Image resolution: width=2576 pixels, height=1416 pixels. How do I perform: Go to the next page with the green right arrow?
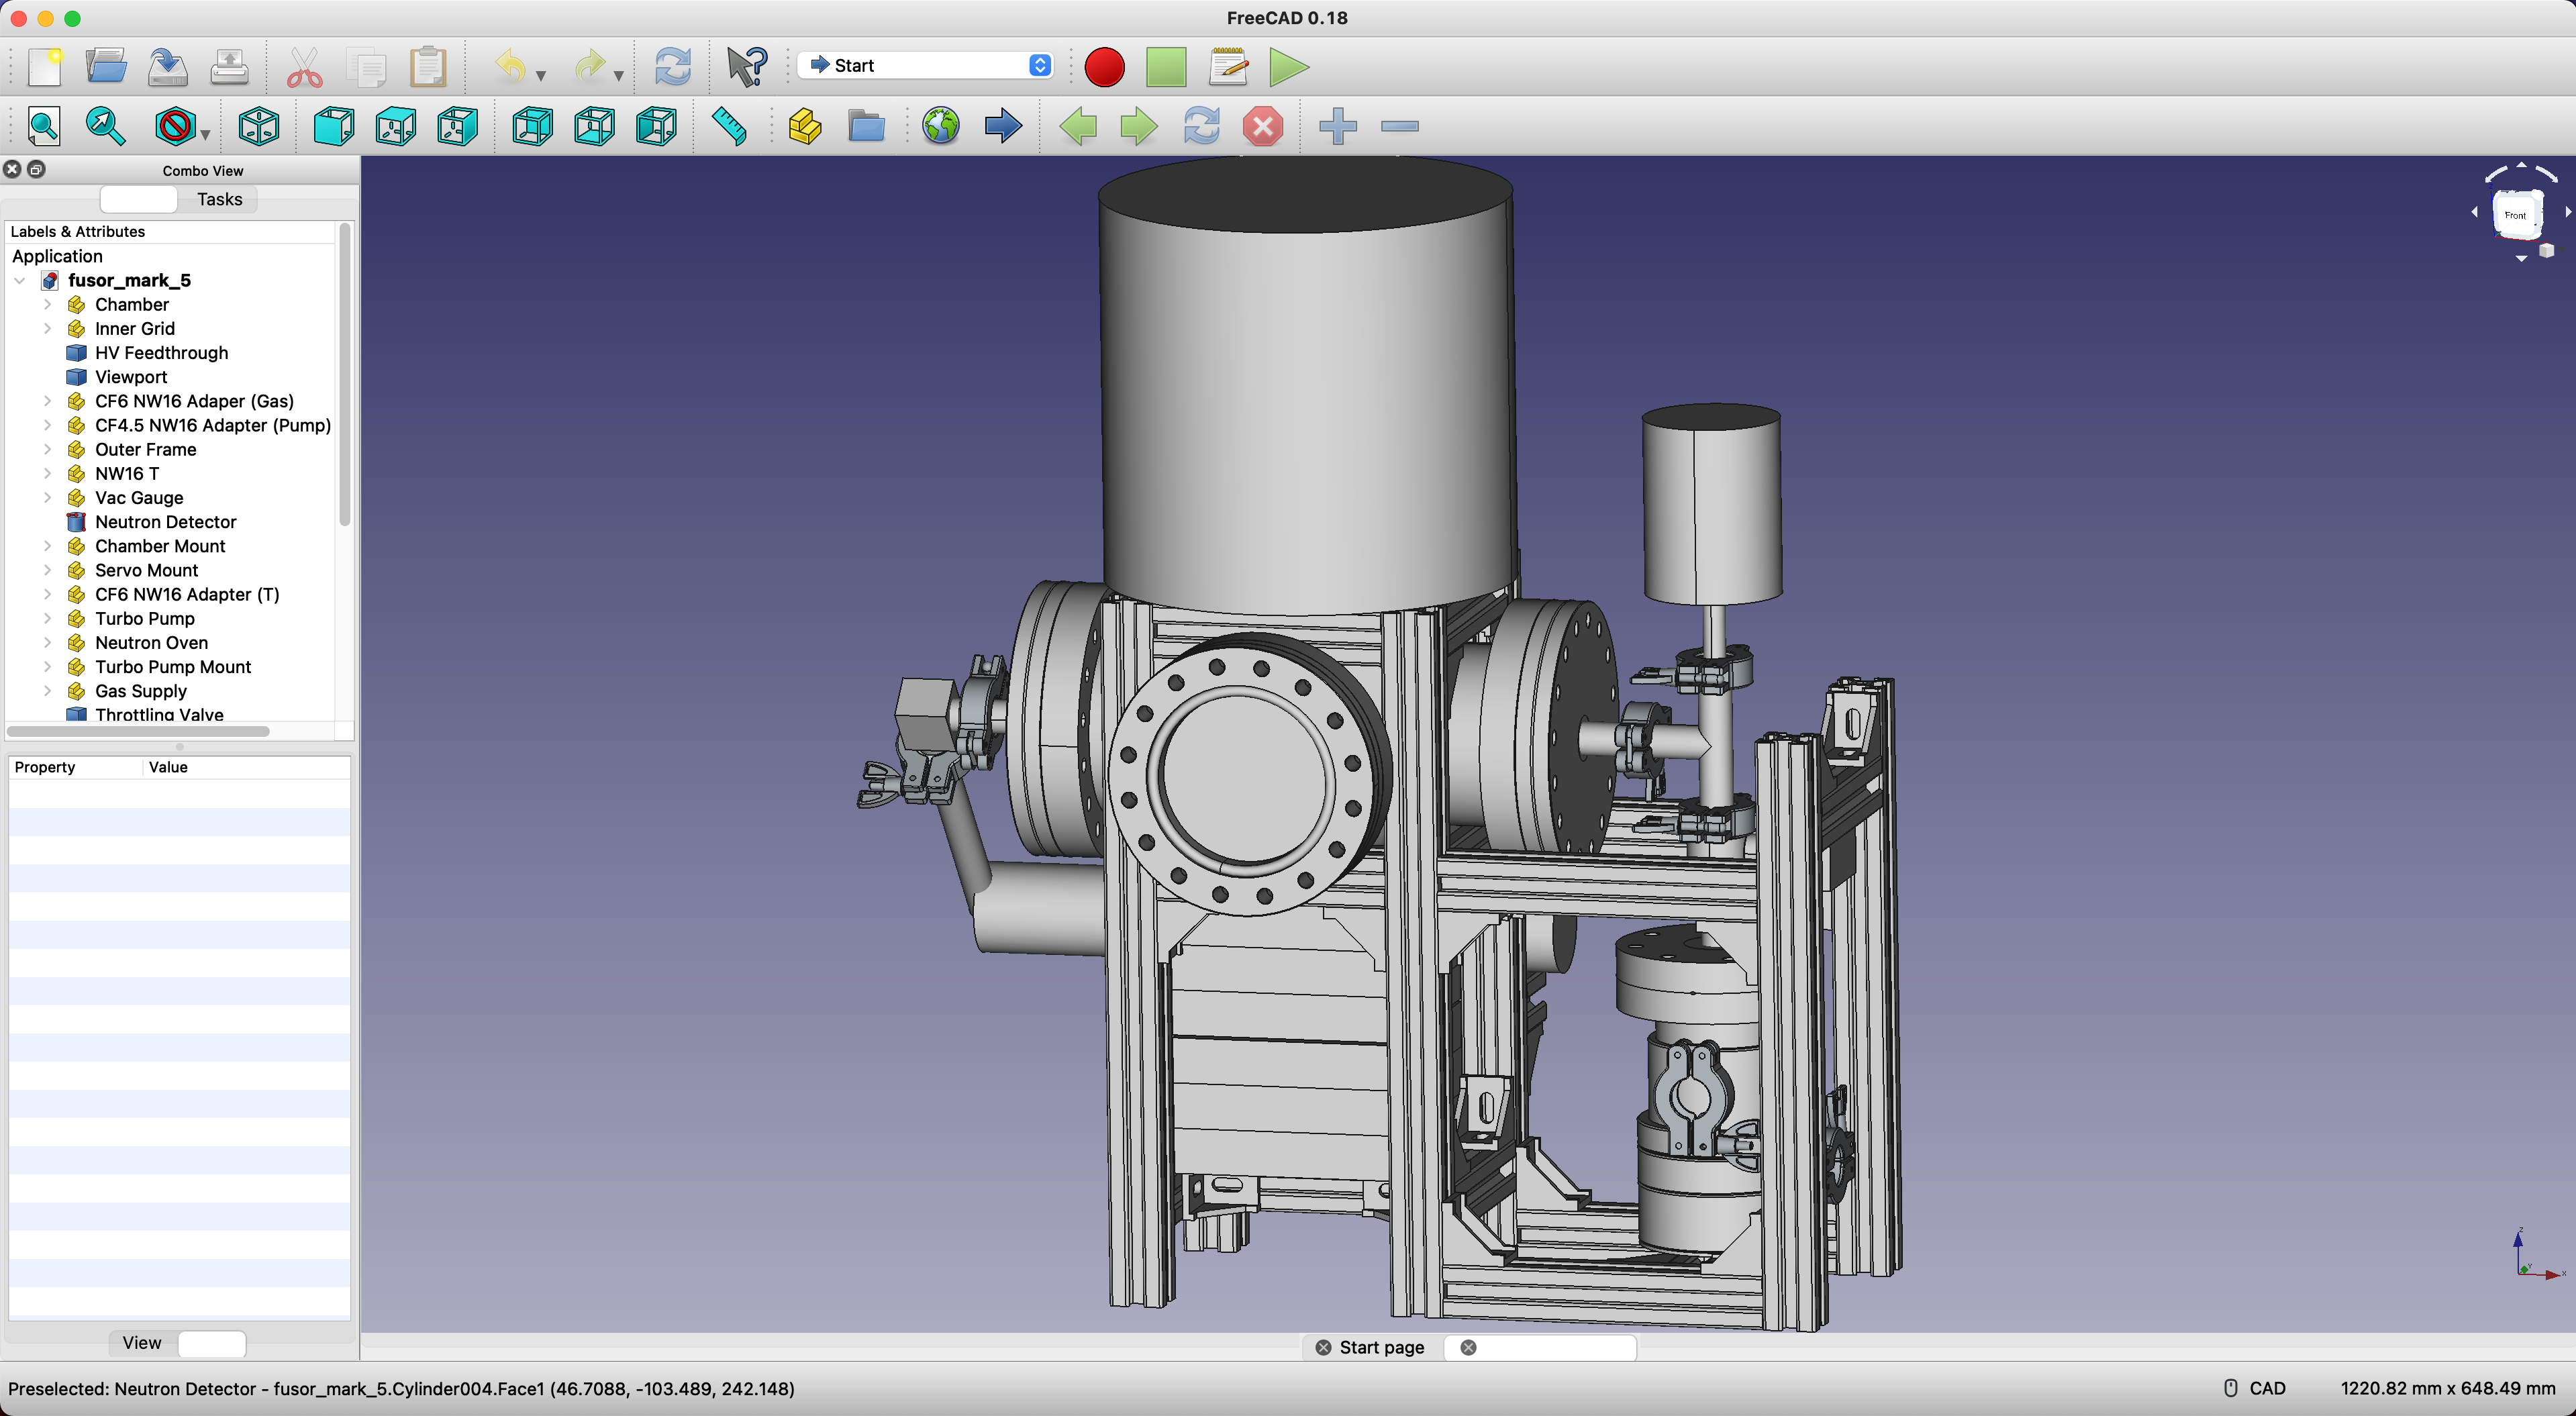(1140, 126)
